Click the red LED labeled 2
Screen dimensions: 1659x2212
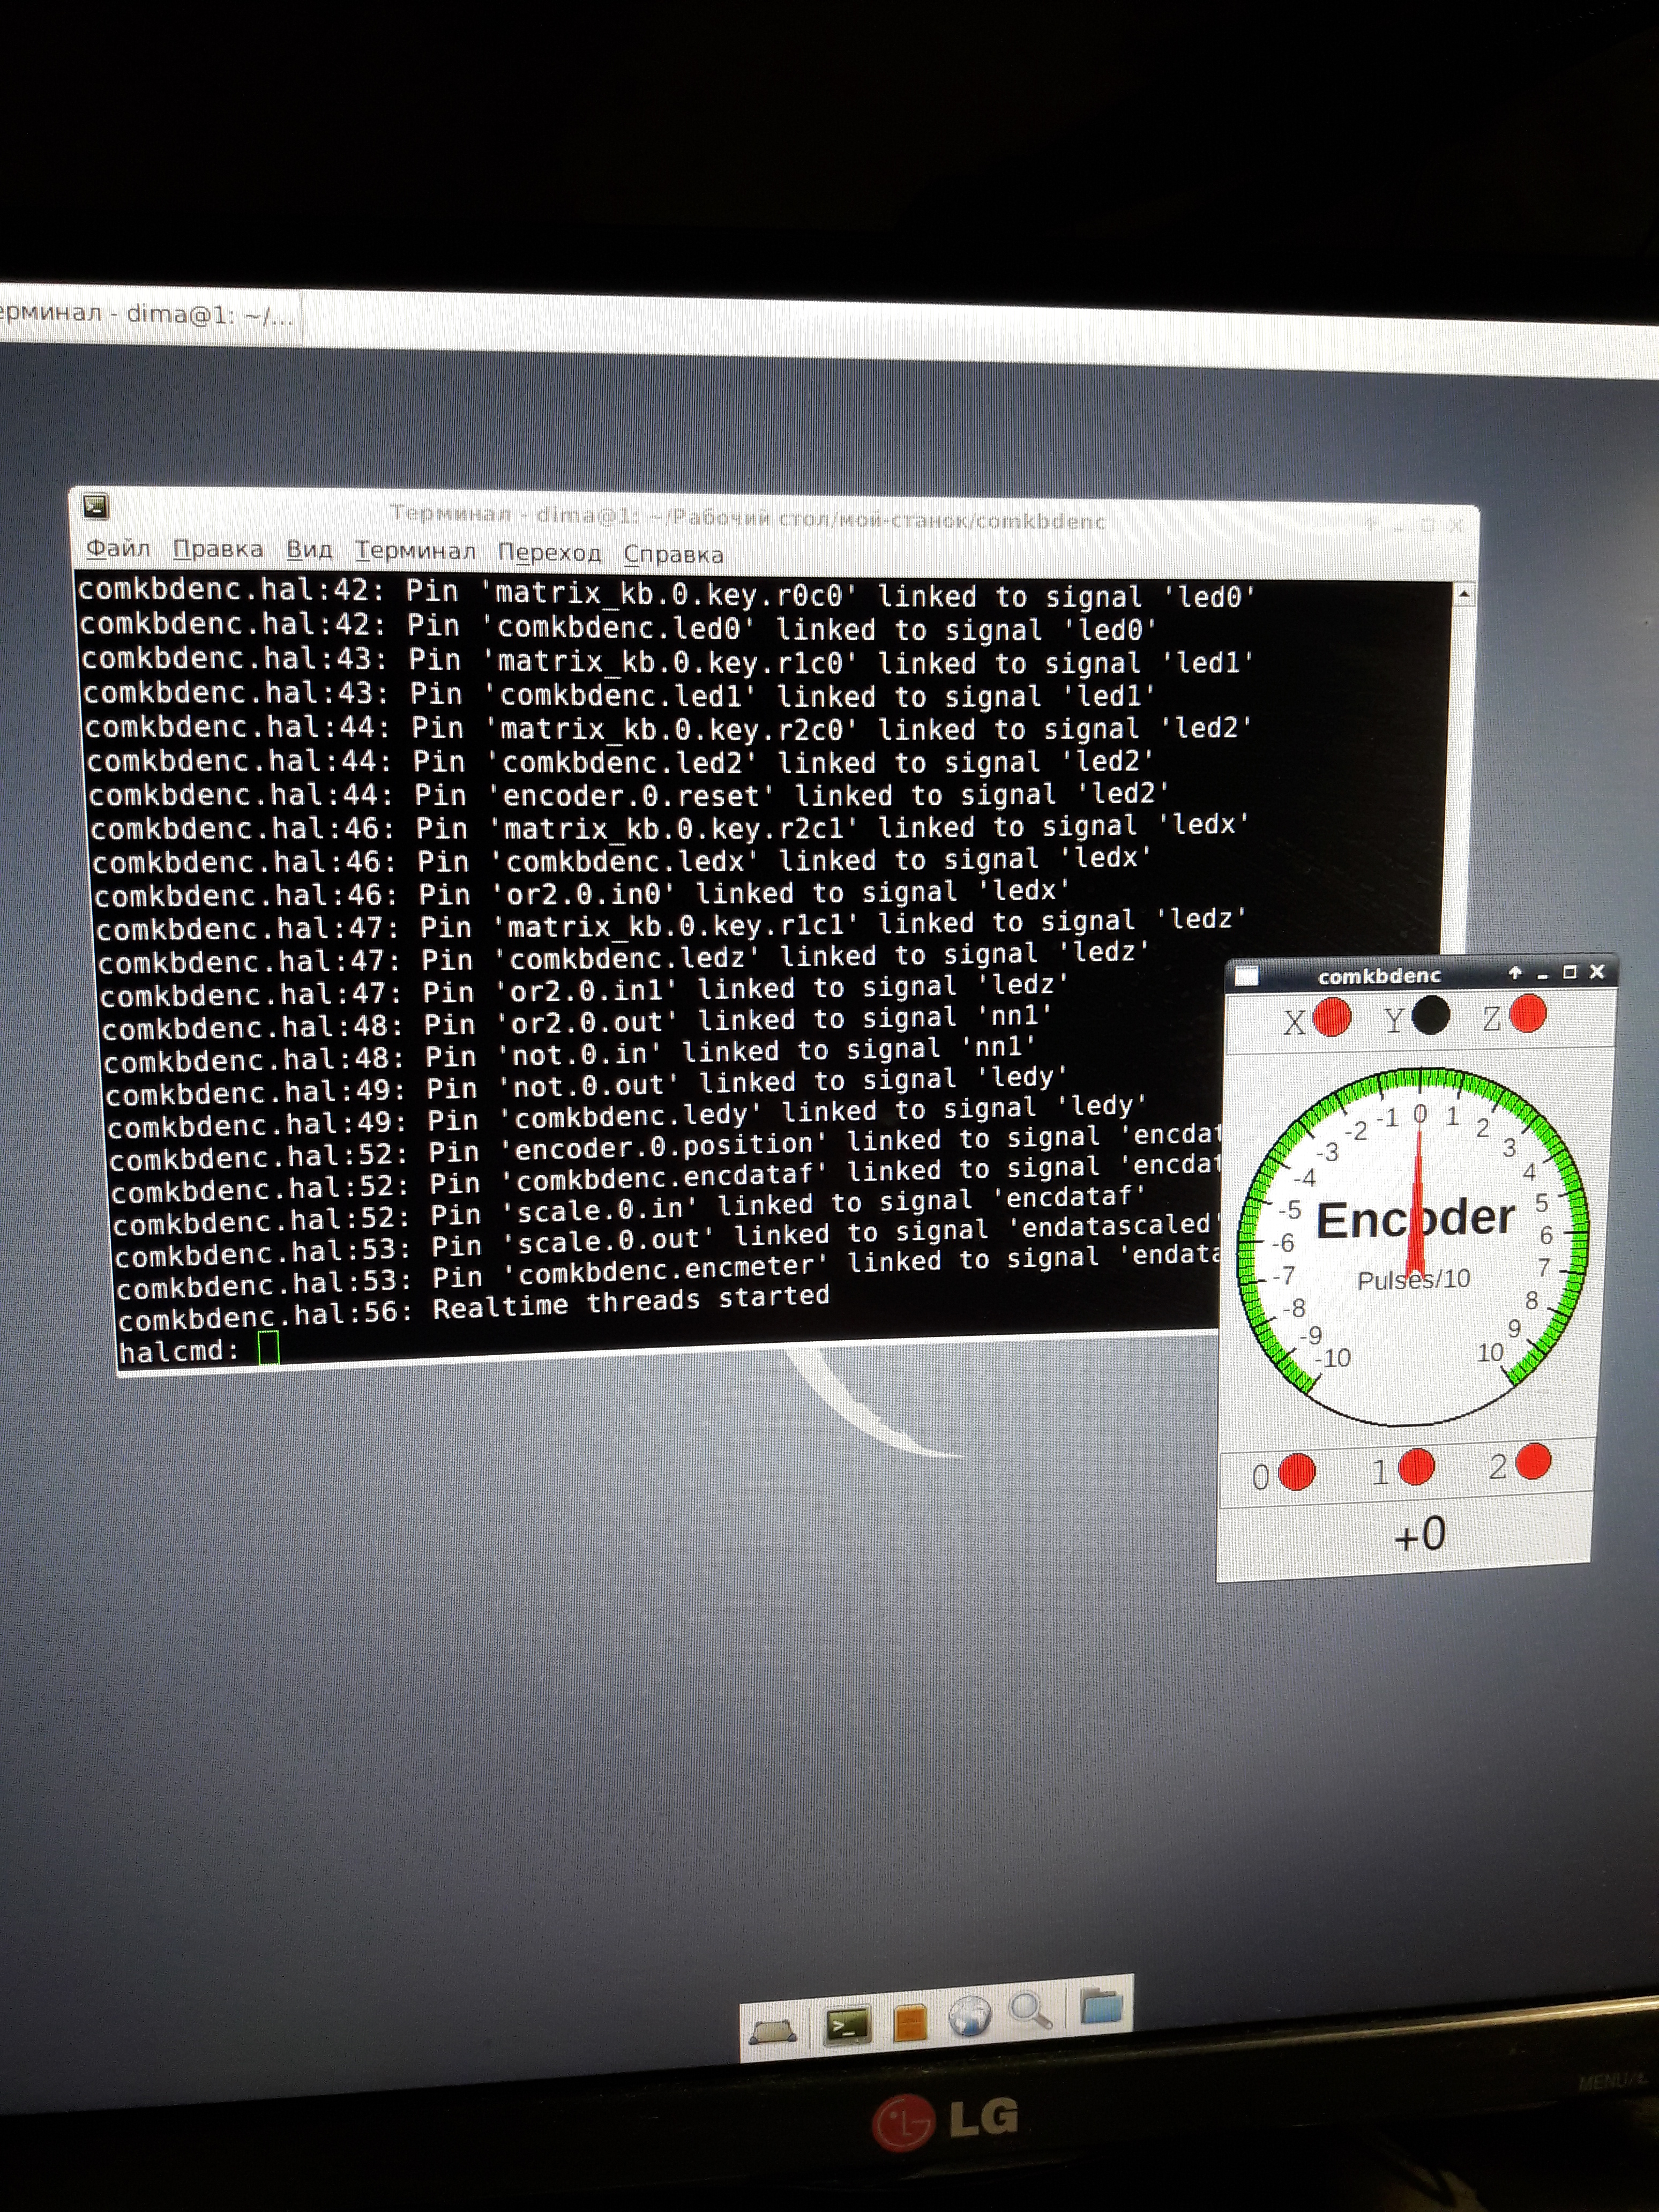(1533, 1461)
